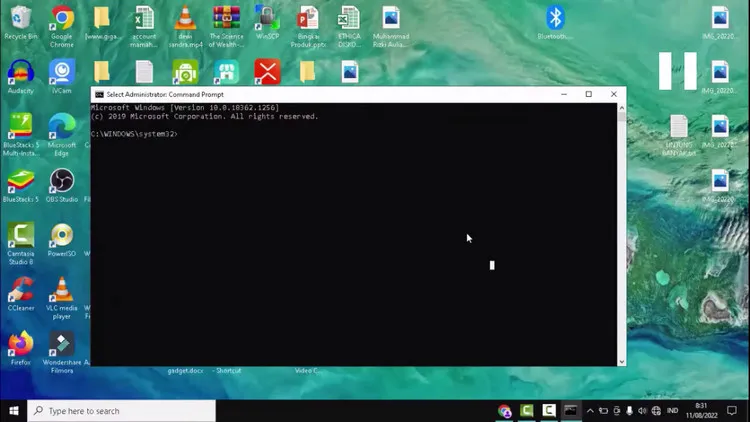Open the Recycle Bin desktop icon

click(20, 23)
